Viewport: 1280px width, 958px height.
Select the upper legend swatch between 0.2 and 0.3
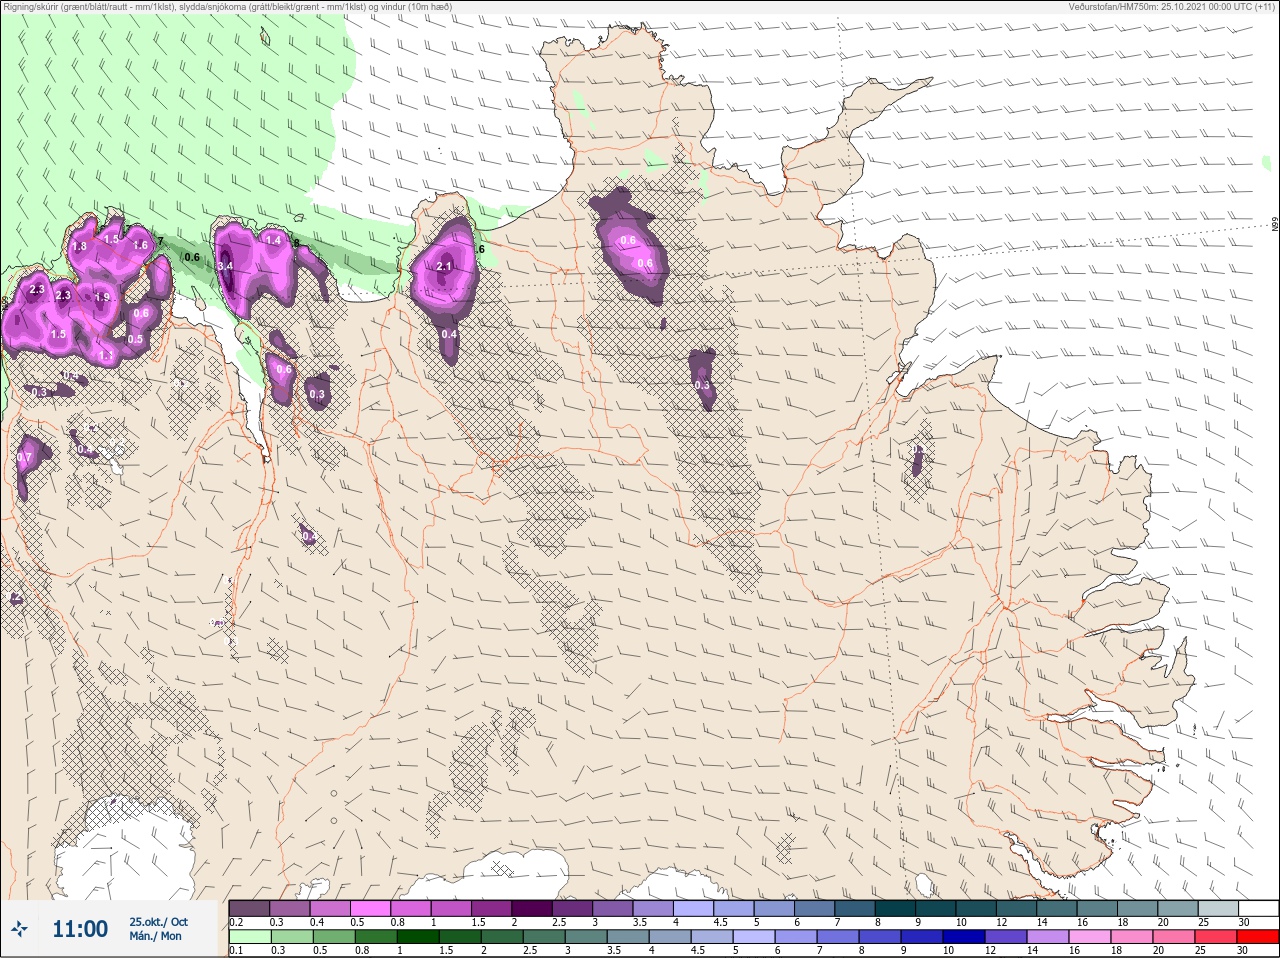point(249,908)
